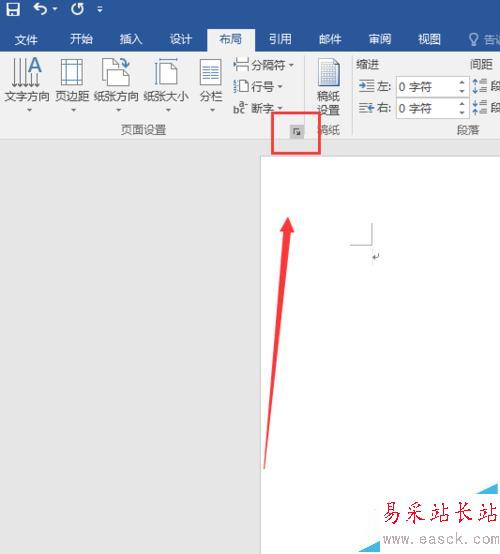Click the 间距 label text
500x554 pixels.
click(x=481, y=65)
